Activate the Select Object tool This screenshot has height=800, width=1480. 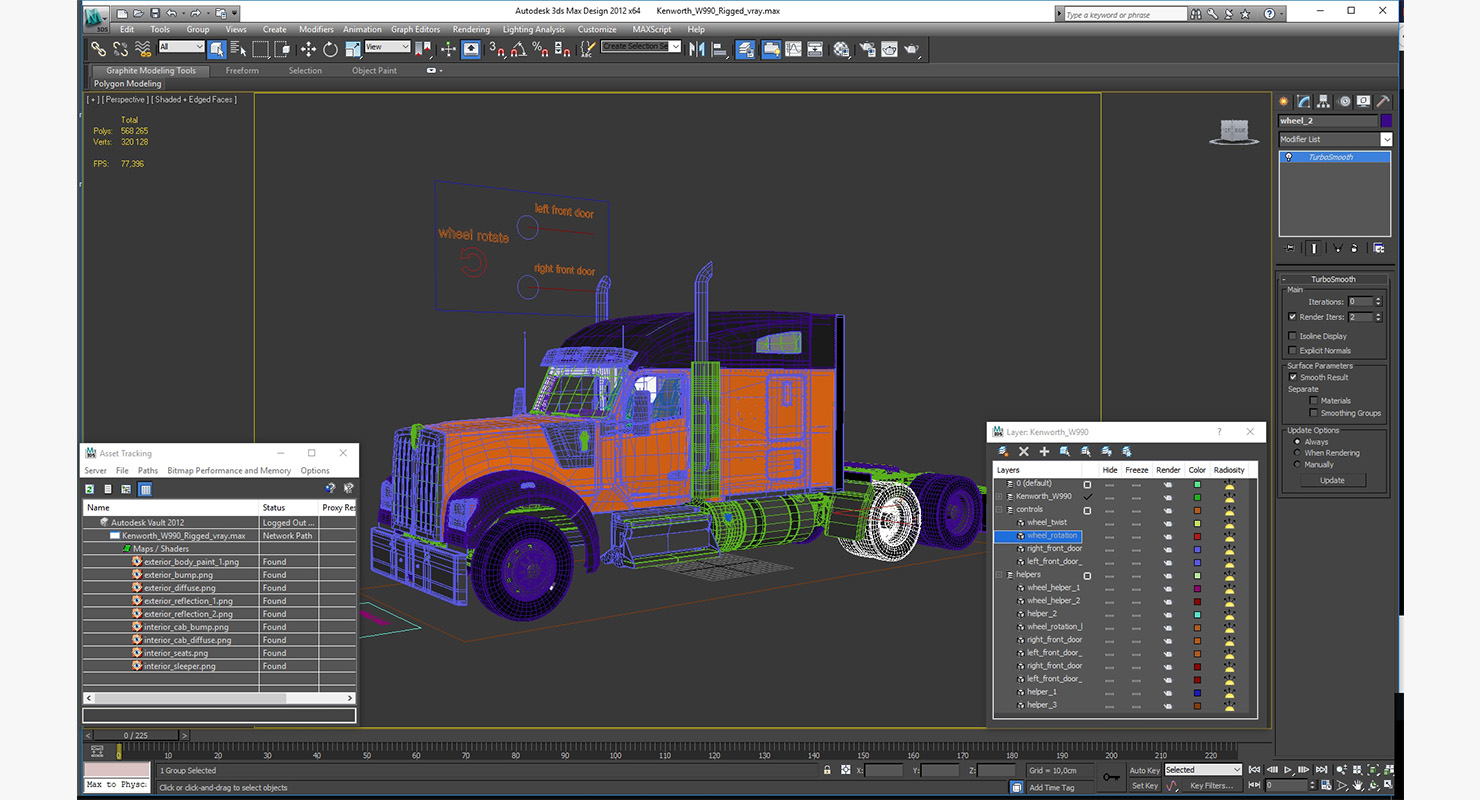tap(216, 48)
